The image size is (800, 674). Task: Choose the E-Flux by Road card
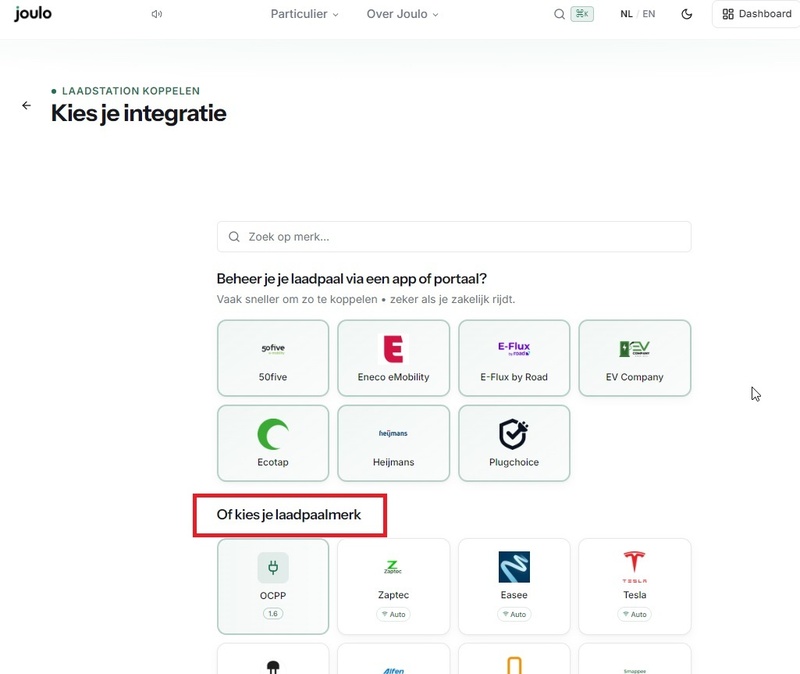pos(514,358)
